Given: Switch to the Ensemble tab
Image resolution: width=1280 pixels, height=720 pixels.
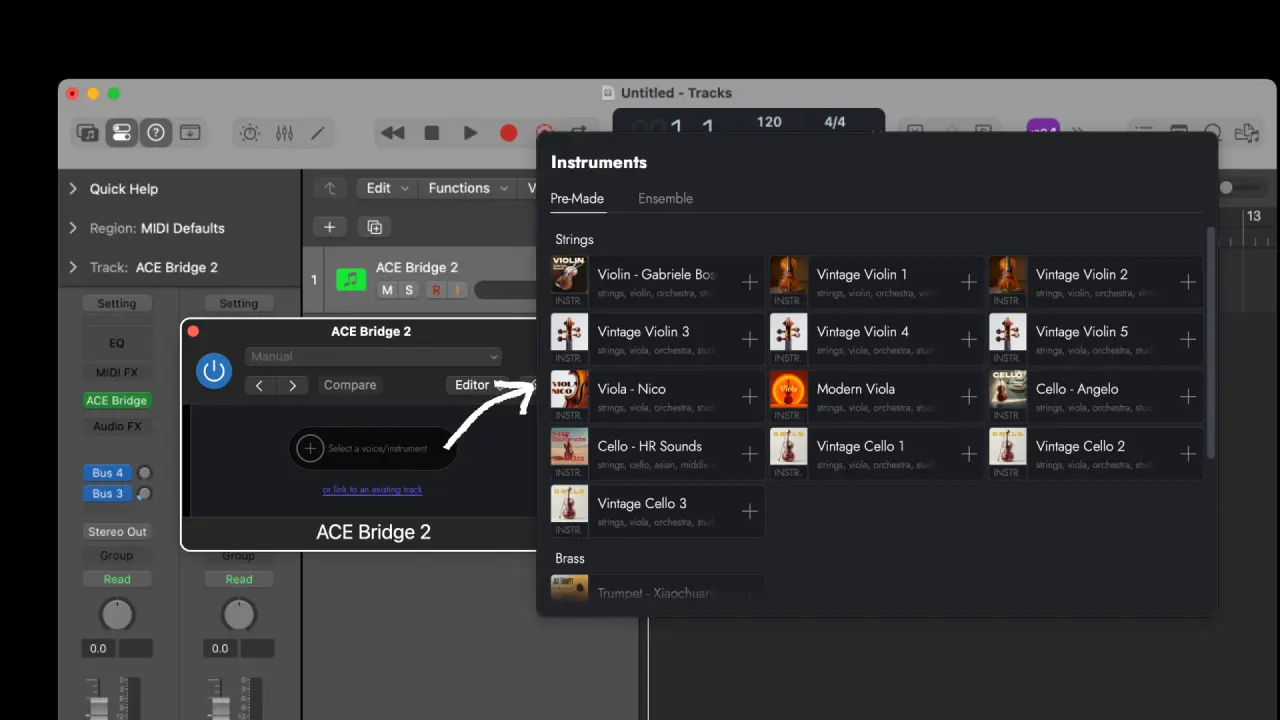Looking at the screenshot, I should pos(665,198).
